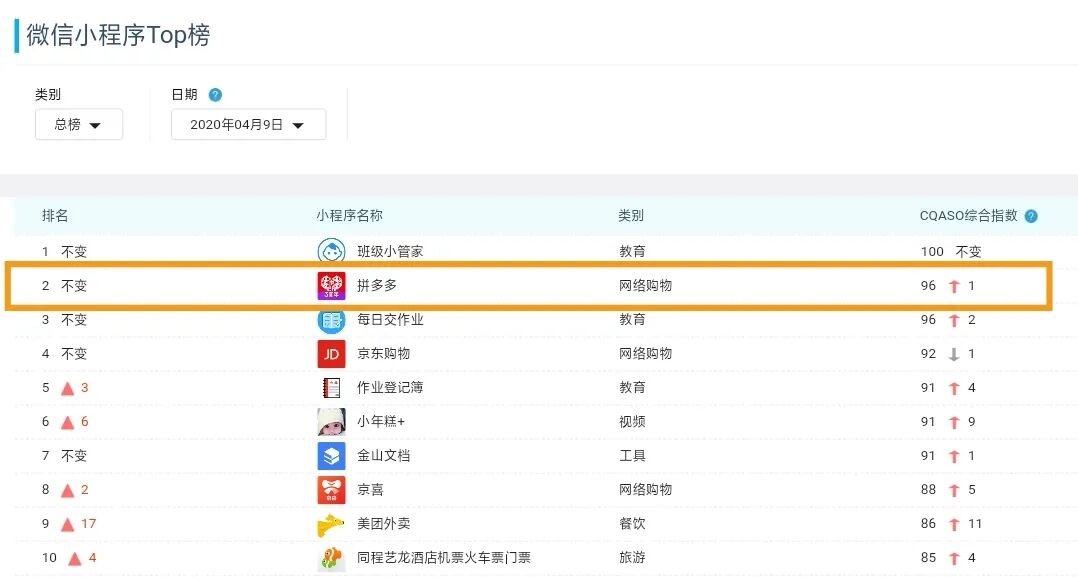1078x577 pixels.
Task: Click the 小程序名称 column header
Action: 349,216
